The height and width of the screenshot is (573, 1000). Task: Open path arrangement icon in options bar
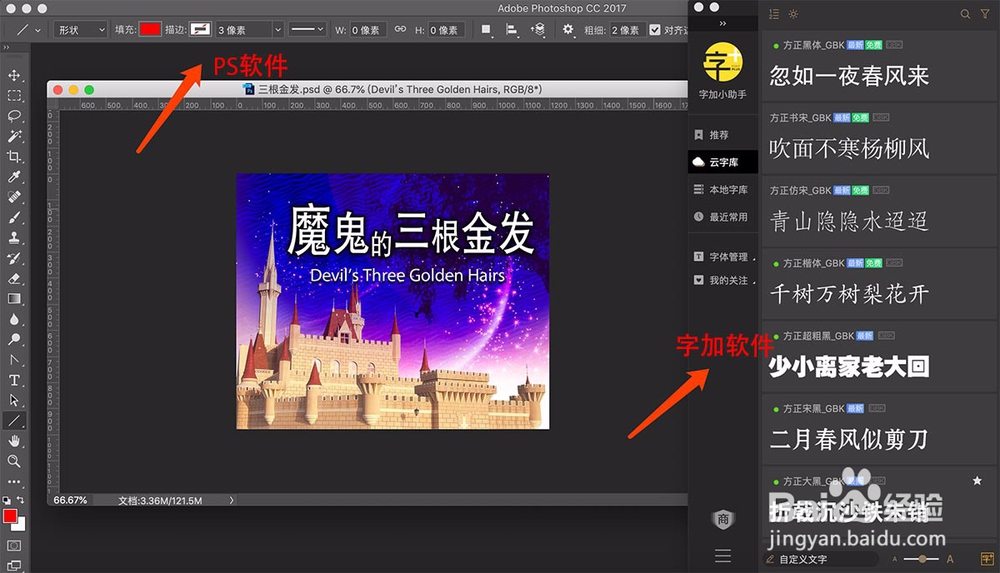pyautogui.click(x=538, y=29)
